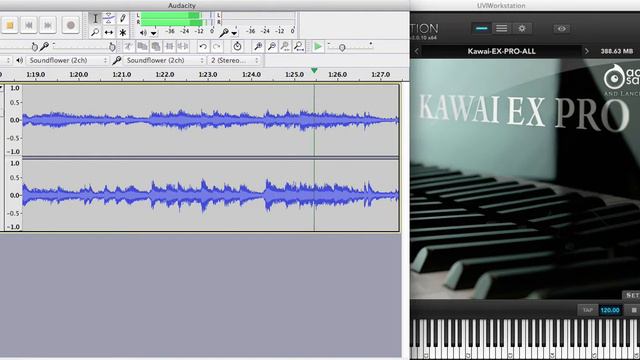Click the green playhead marker on the timeline

pos(314,71)
